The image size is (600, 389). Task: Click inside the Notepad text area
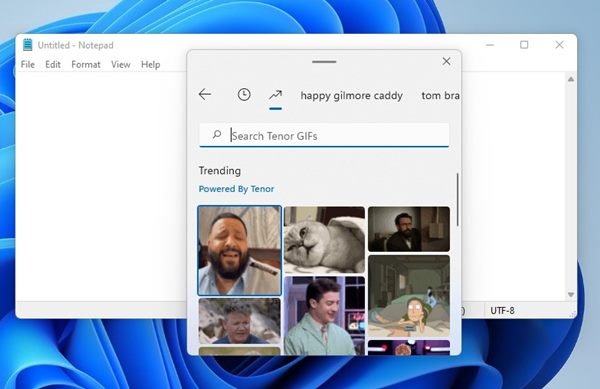101,186
